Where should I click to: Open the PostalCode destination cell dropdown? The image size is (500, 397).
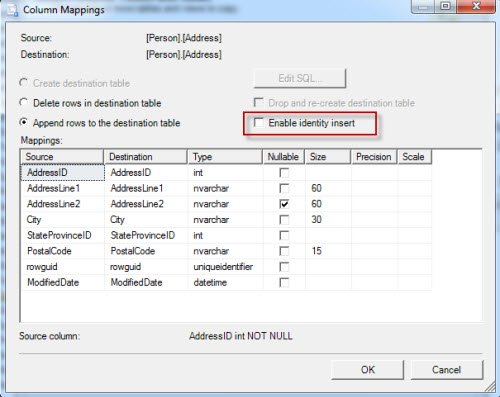click(x=146, y=251)
